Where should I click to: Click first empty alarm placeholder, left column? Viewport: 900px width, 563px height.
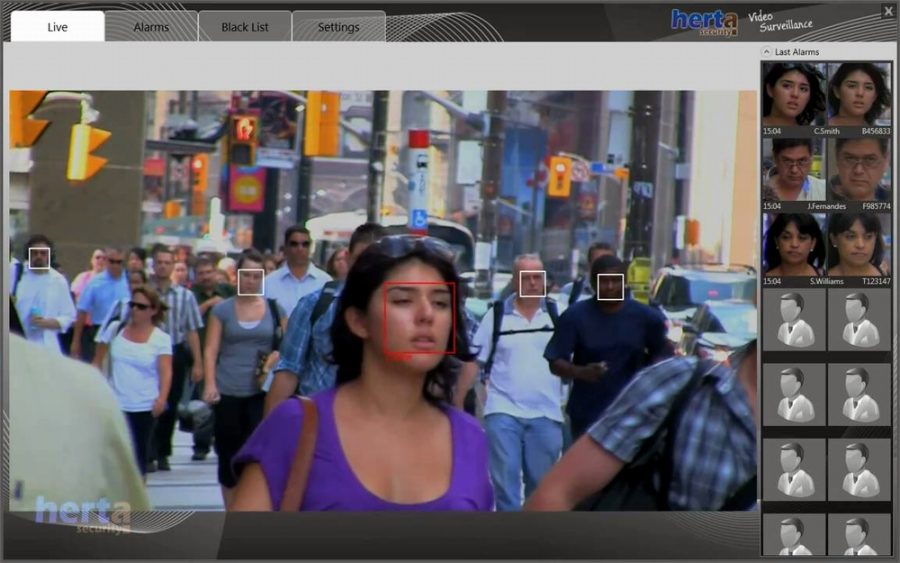pos(794,319)
